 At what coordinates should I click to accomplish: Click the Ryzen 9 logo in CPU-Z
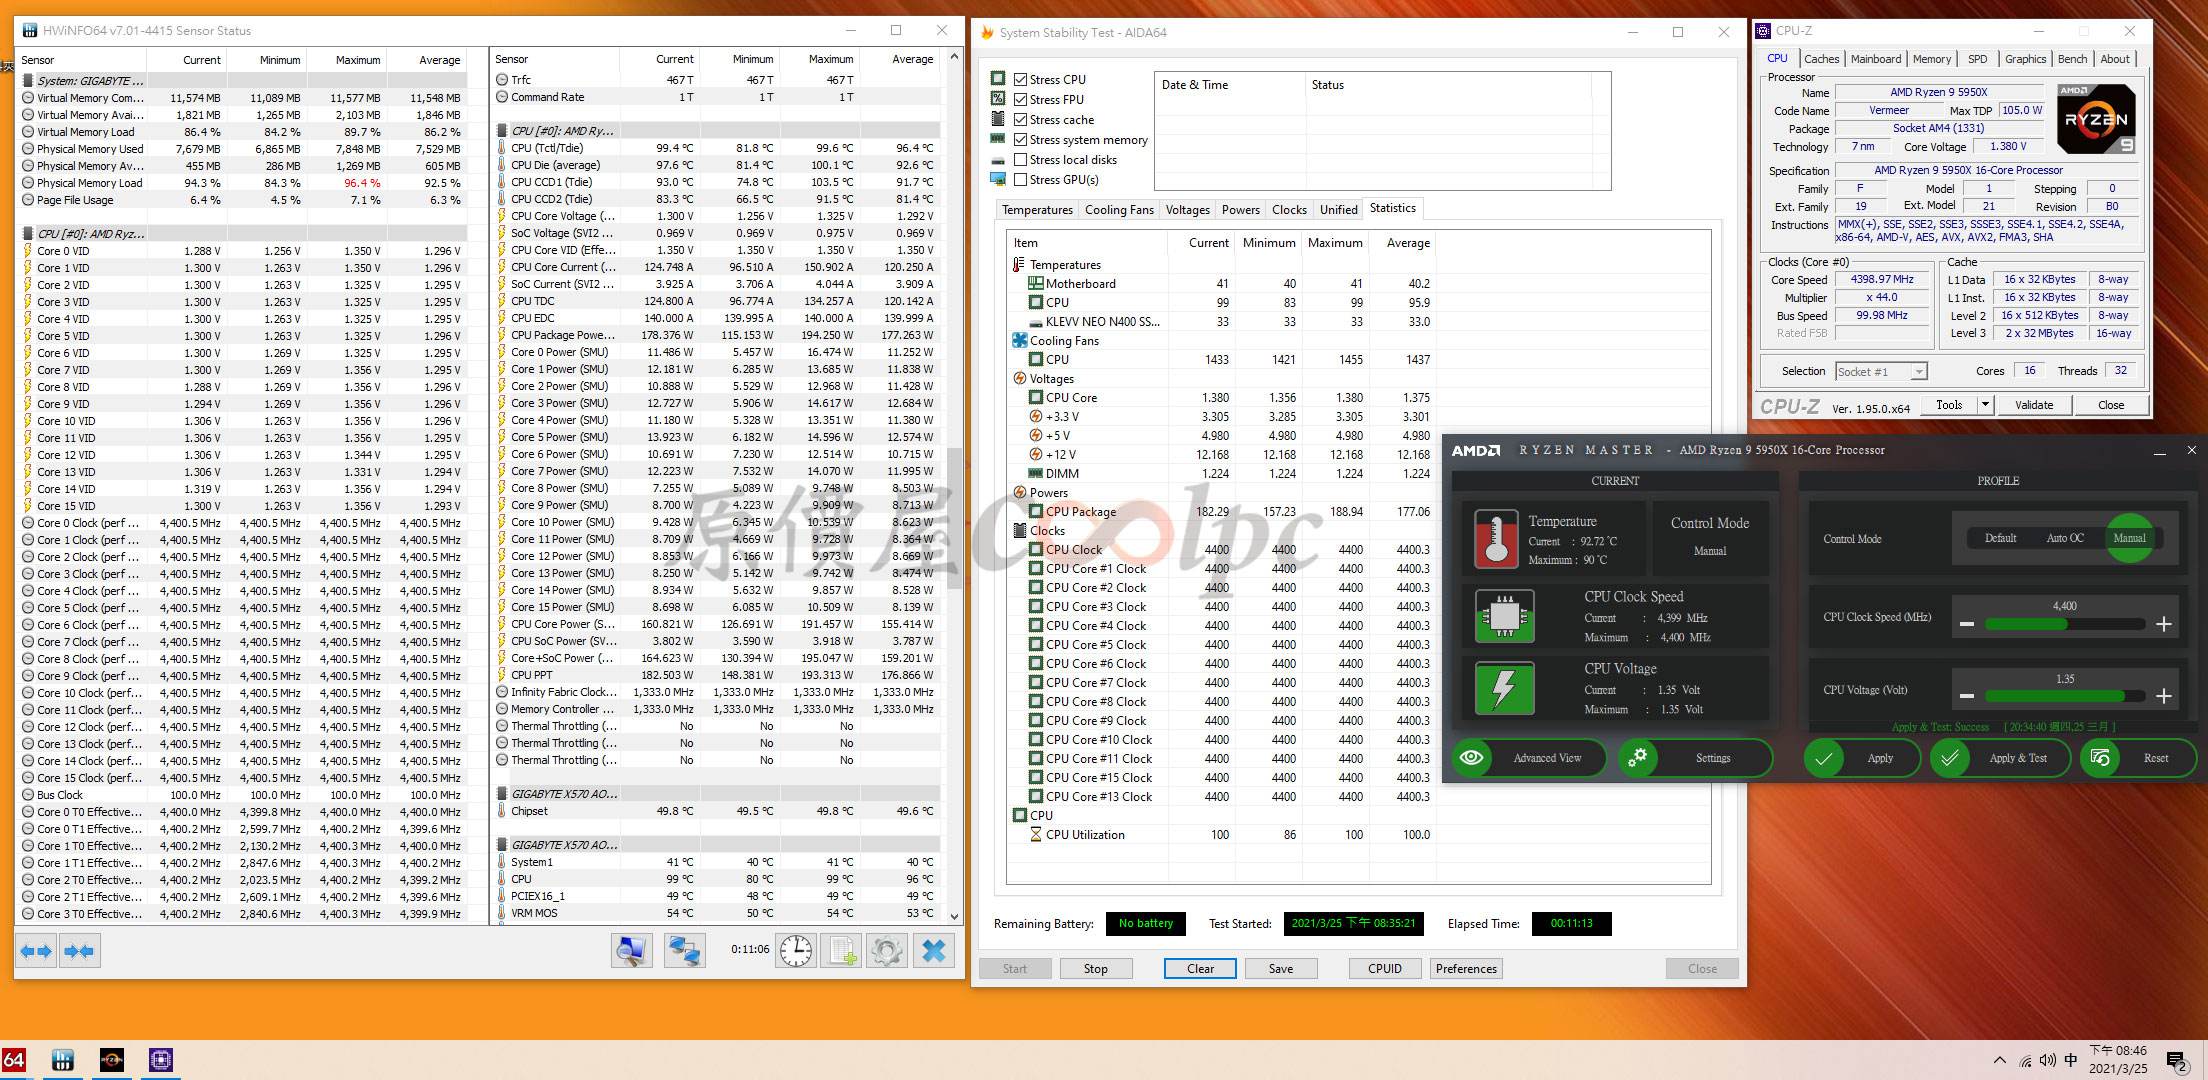[x=2096, y=119]
